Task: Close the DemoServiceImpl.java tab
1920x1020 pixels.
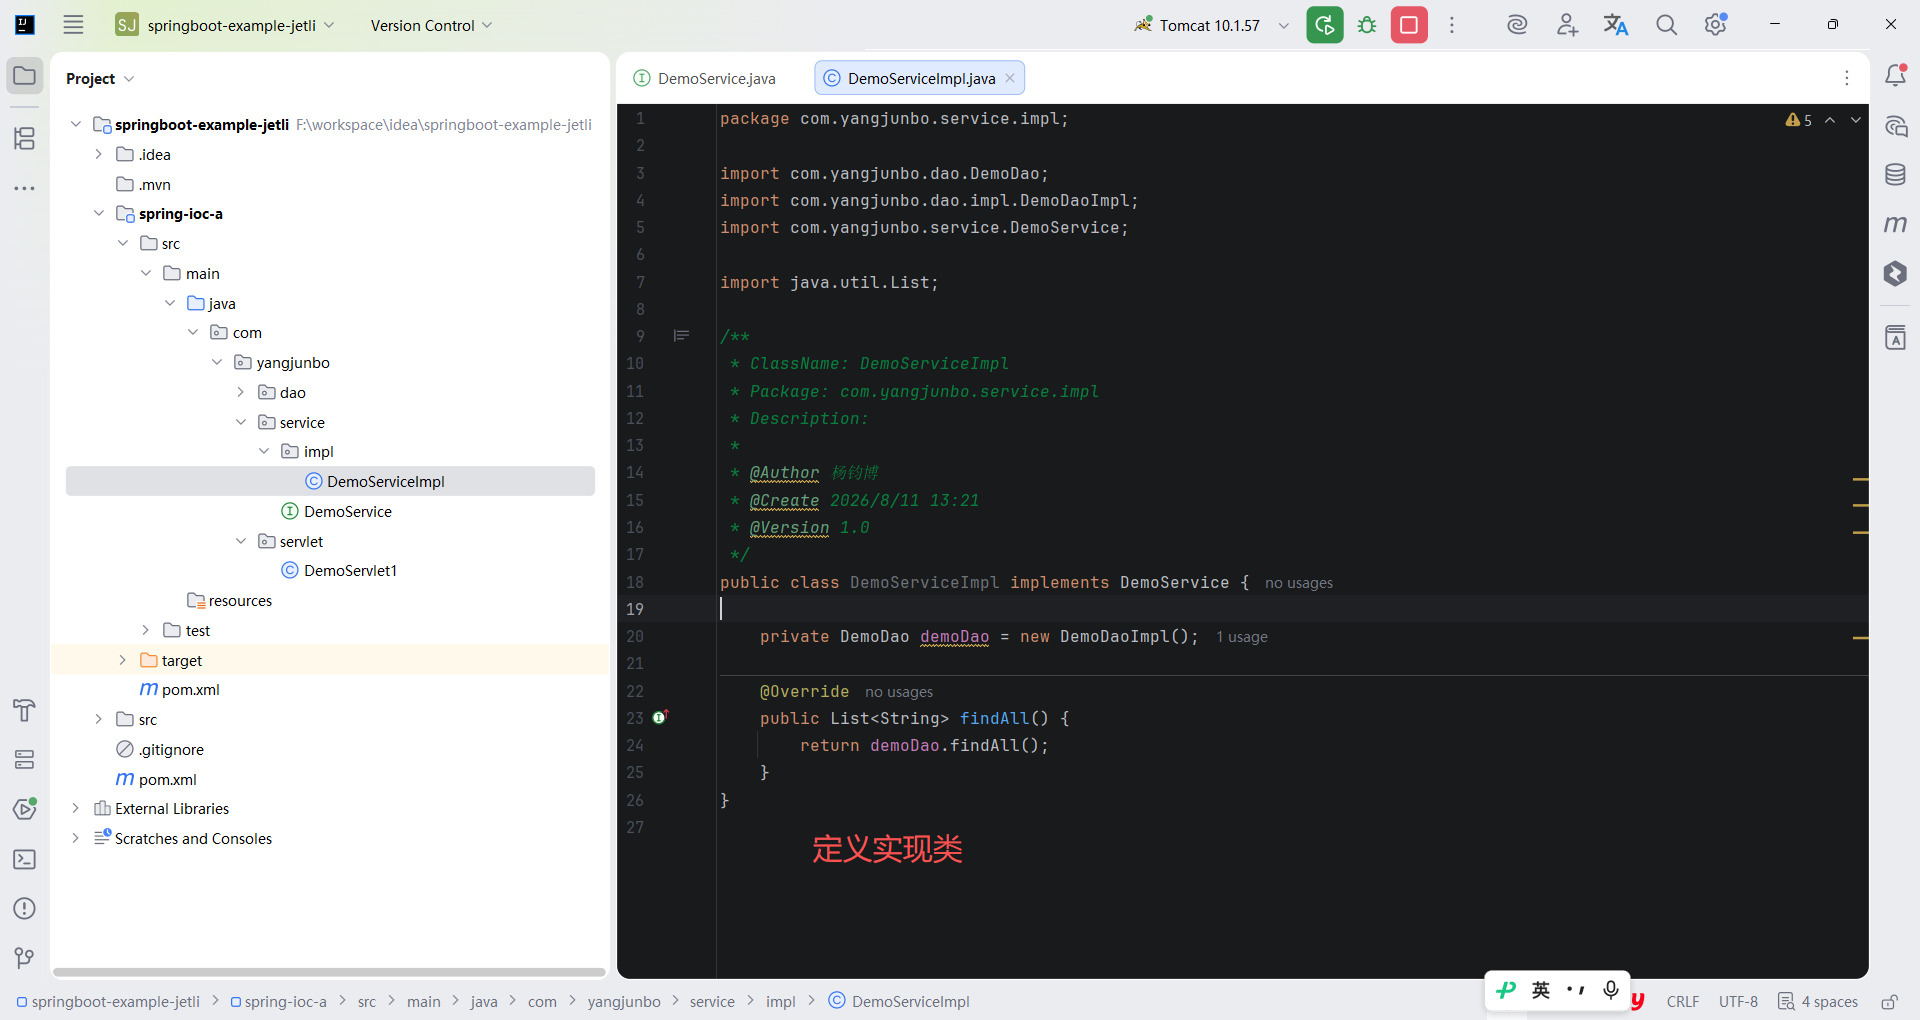Action: pos(1010,78)
